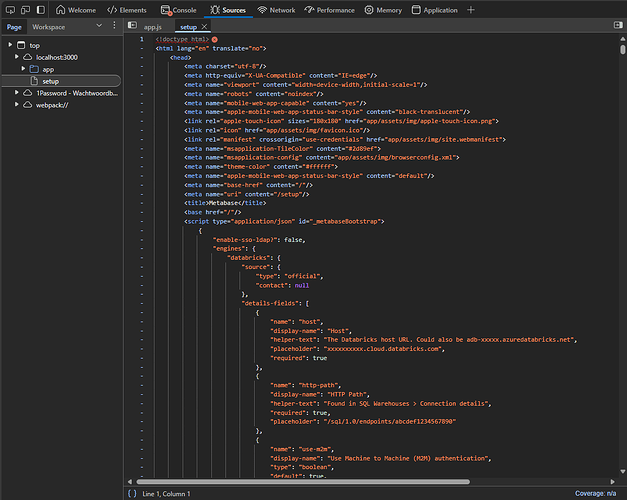Open the Welcome tab

[x=76, y=10]
